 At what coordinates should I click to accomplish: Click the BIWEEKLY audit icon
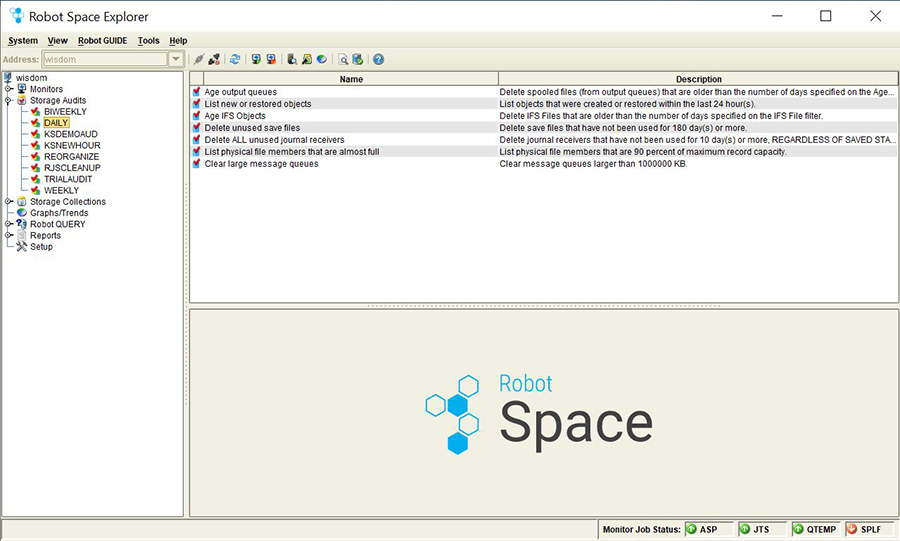pos(36,111)
